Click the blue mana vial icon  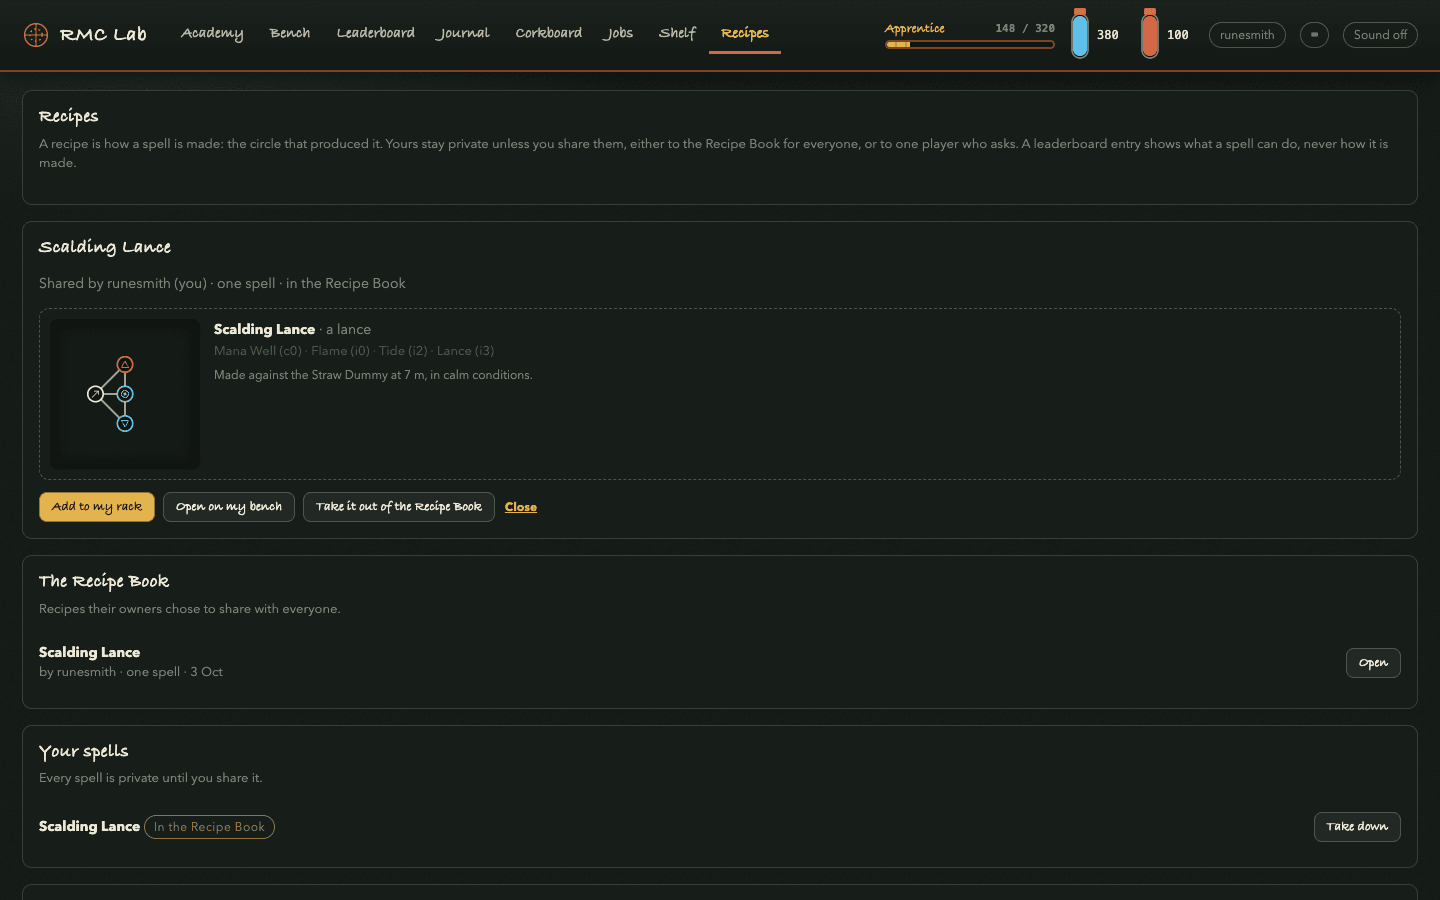click(x=1080, y=33)
